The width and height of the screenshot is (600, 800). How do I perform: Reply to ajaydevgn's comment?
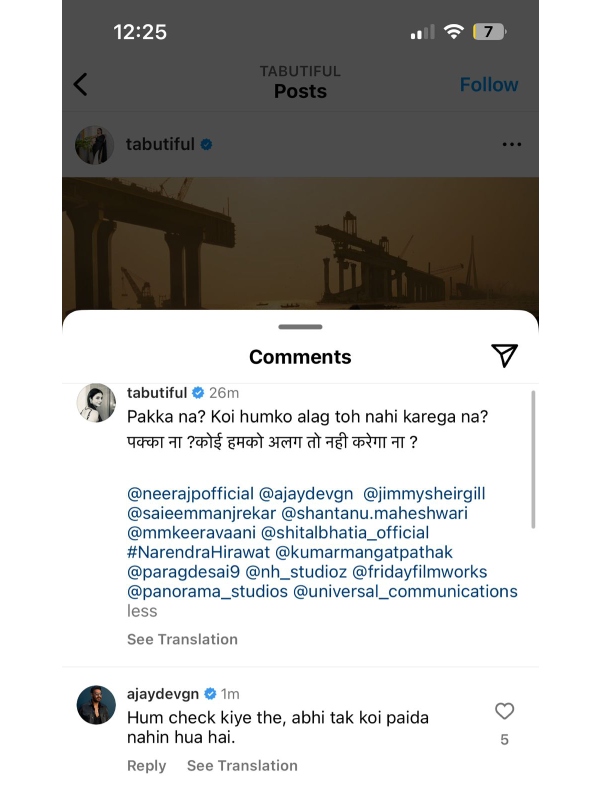point(146,765)
